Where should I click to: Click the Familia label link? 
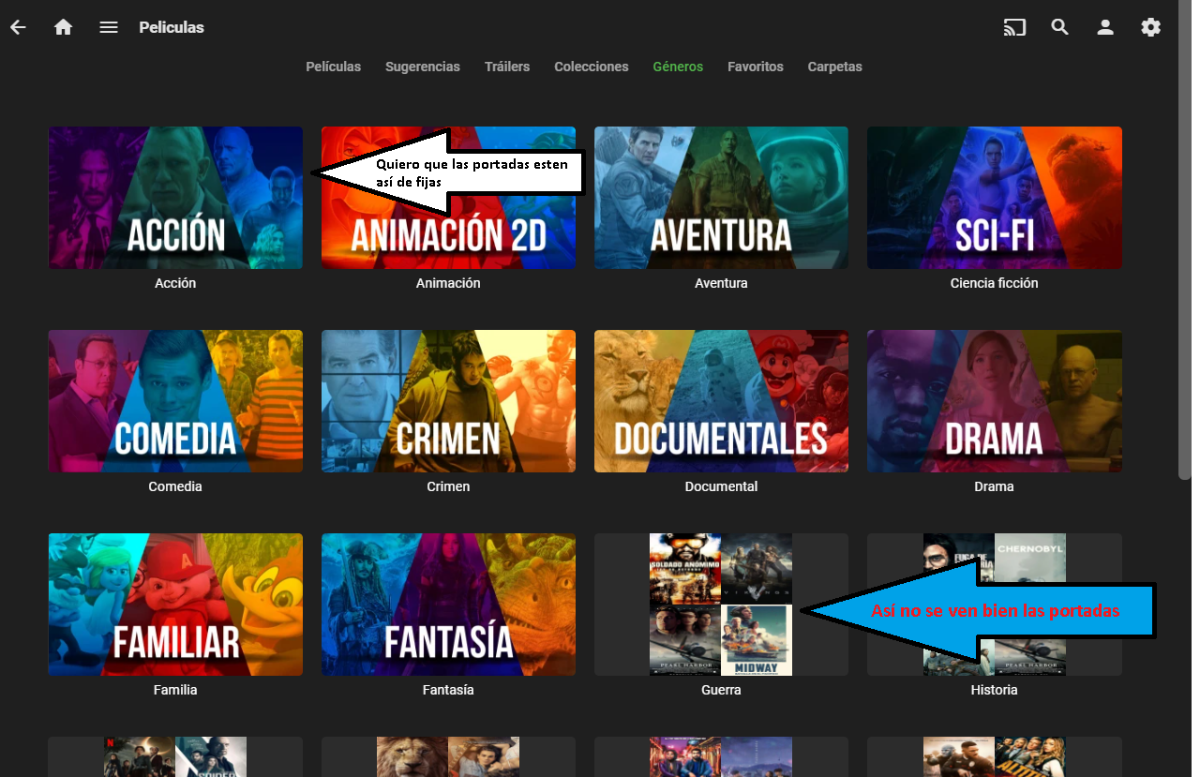[175, 690]
